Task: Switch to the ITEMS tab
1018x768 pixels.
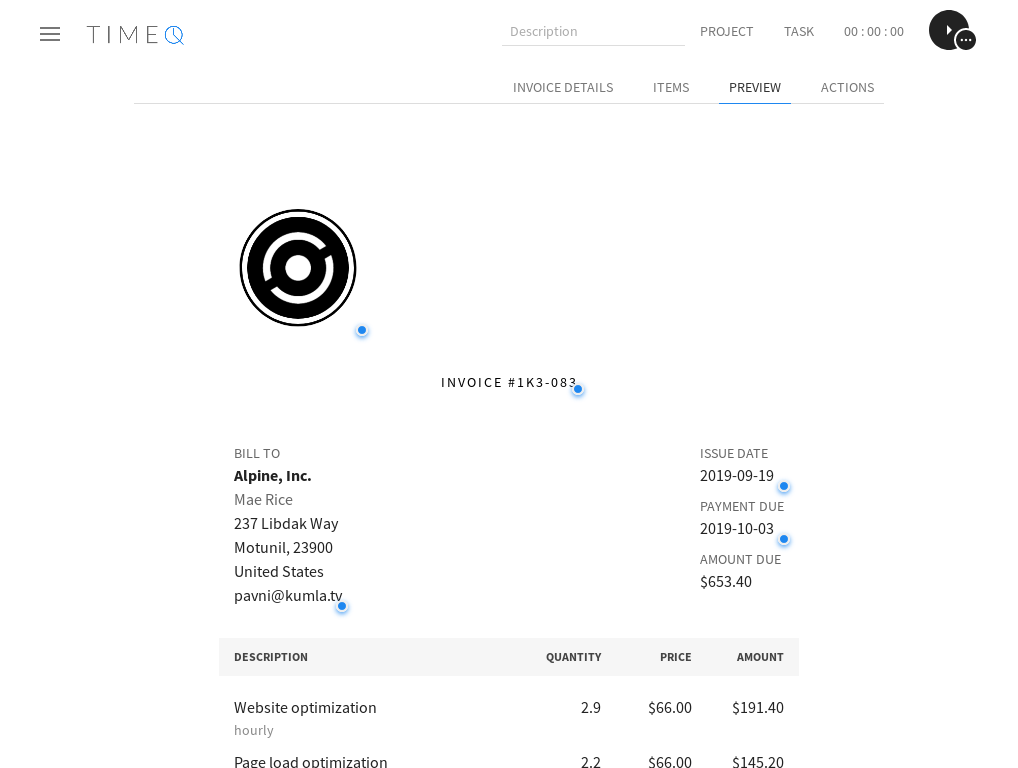Action: tap(671, 87)
